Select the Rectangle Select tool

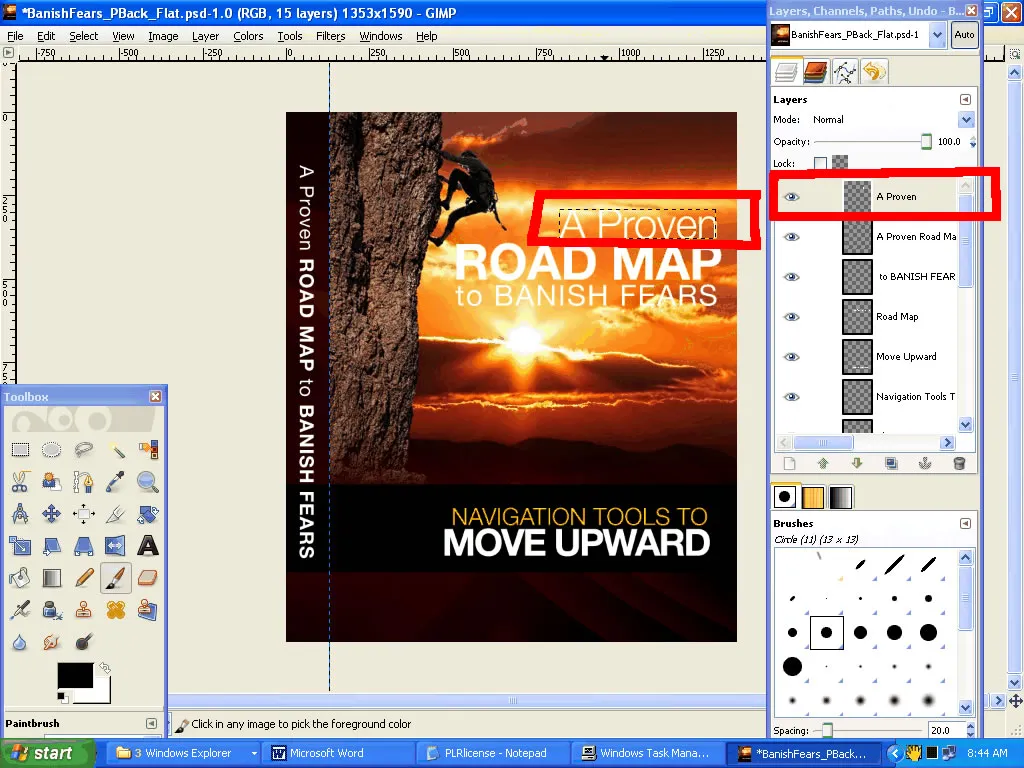click(20, 450)
